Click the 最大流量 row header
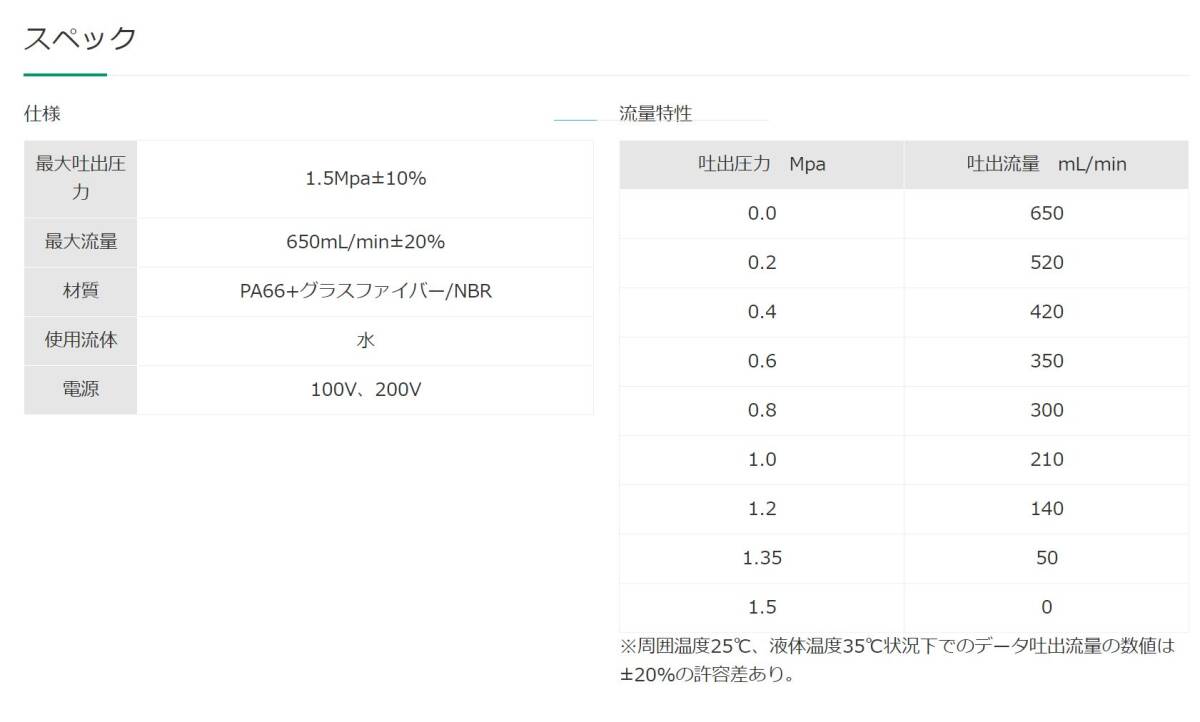Image resolution: width=1200 pixels, height=722 pixels. [x=79, y=241]
